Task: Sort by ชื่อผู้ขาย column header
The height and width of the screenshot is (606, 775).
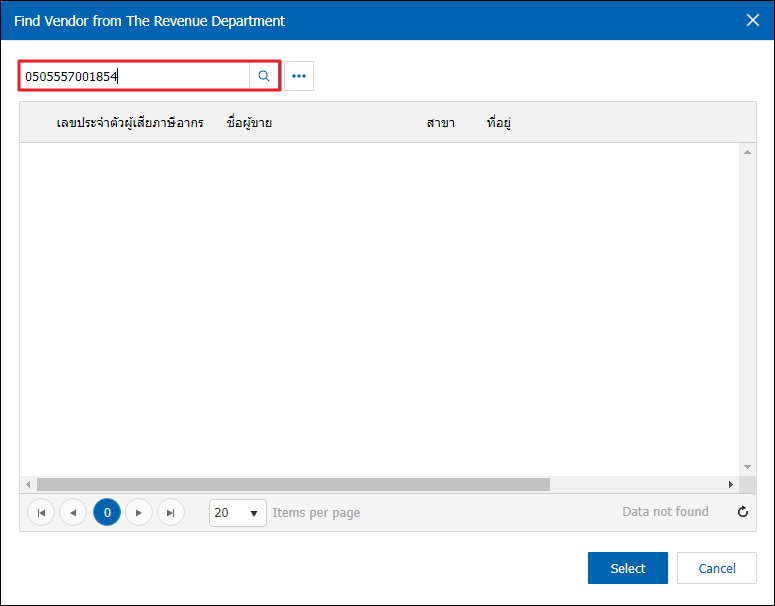Action: pyautogui.click(x=249, y=123)
